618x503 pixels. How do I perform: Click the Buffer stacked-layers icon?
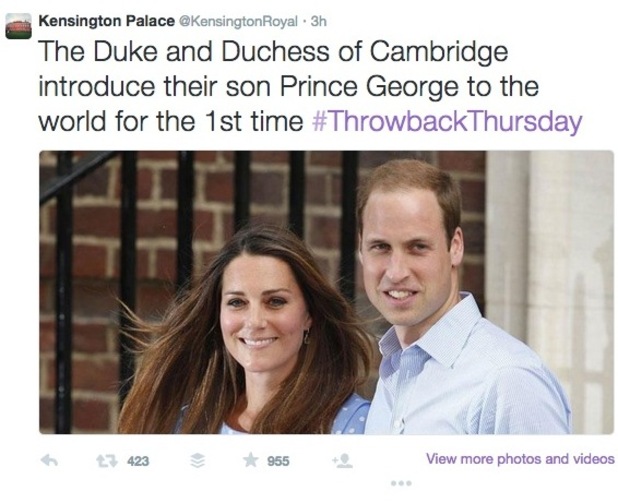click(x=198, y=460)
